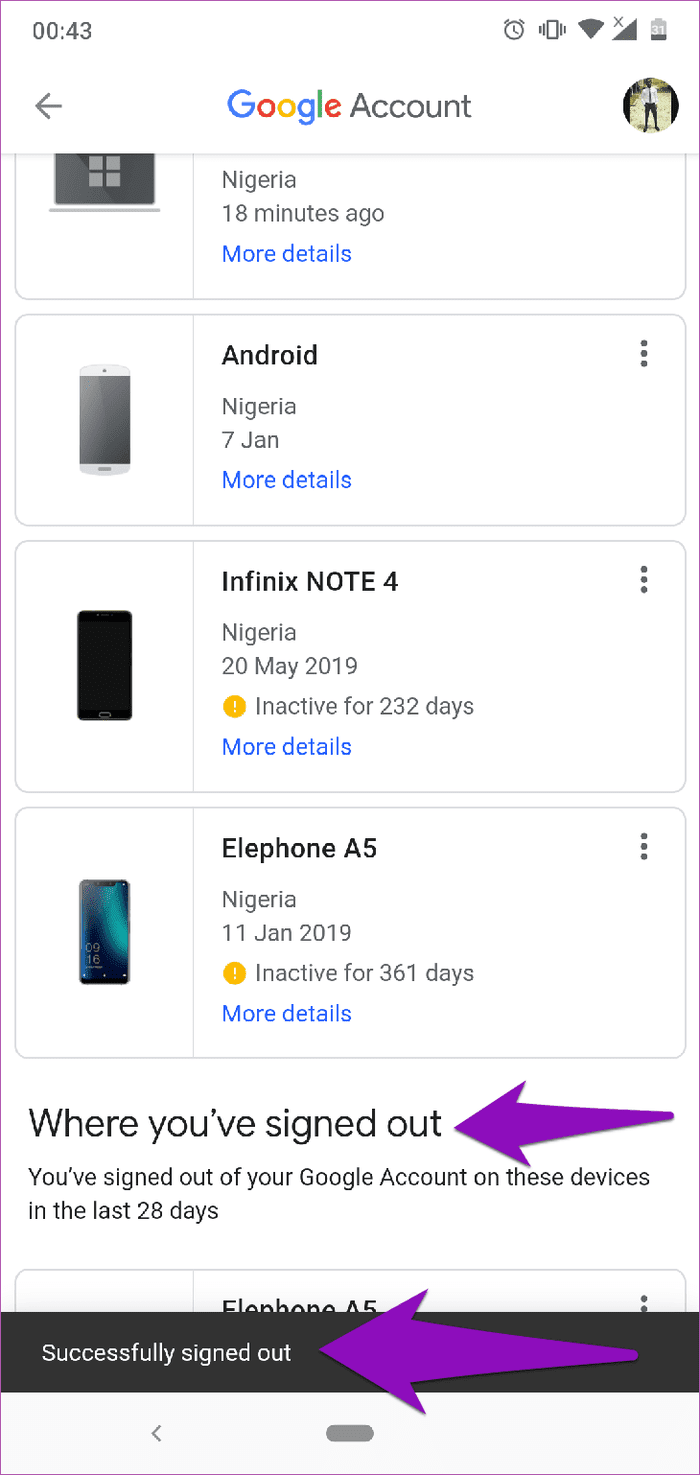Open the three-dot menu for Infinix NOTE 4
The height and width of the screenshot is (1475, 700).
[x=644, y=579]
